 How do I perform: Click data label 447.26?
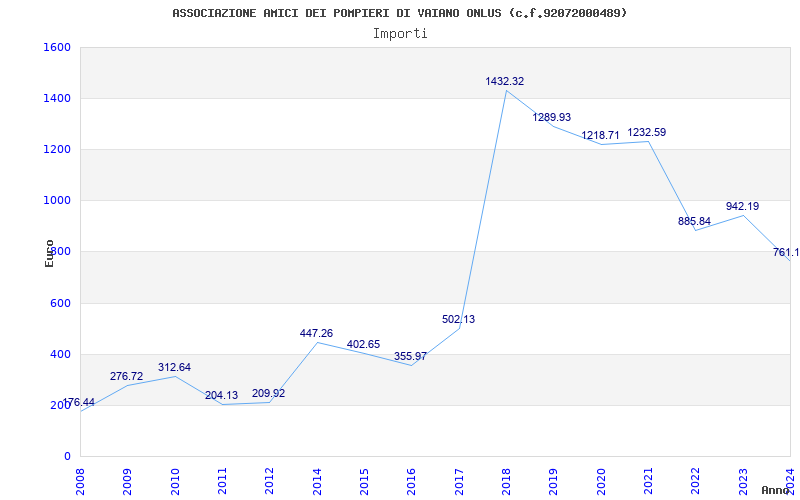tap(316, 333)
